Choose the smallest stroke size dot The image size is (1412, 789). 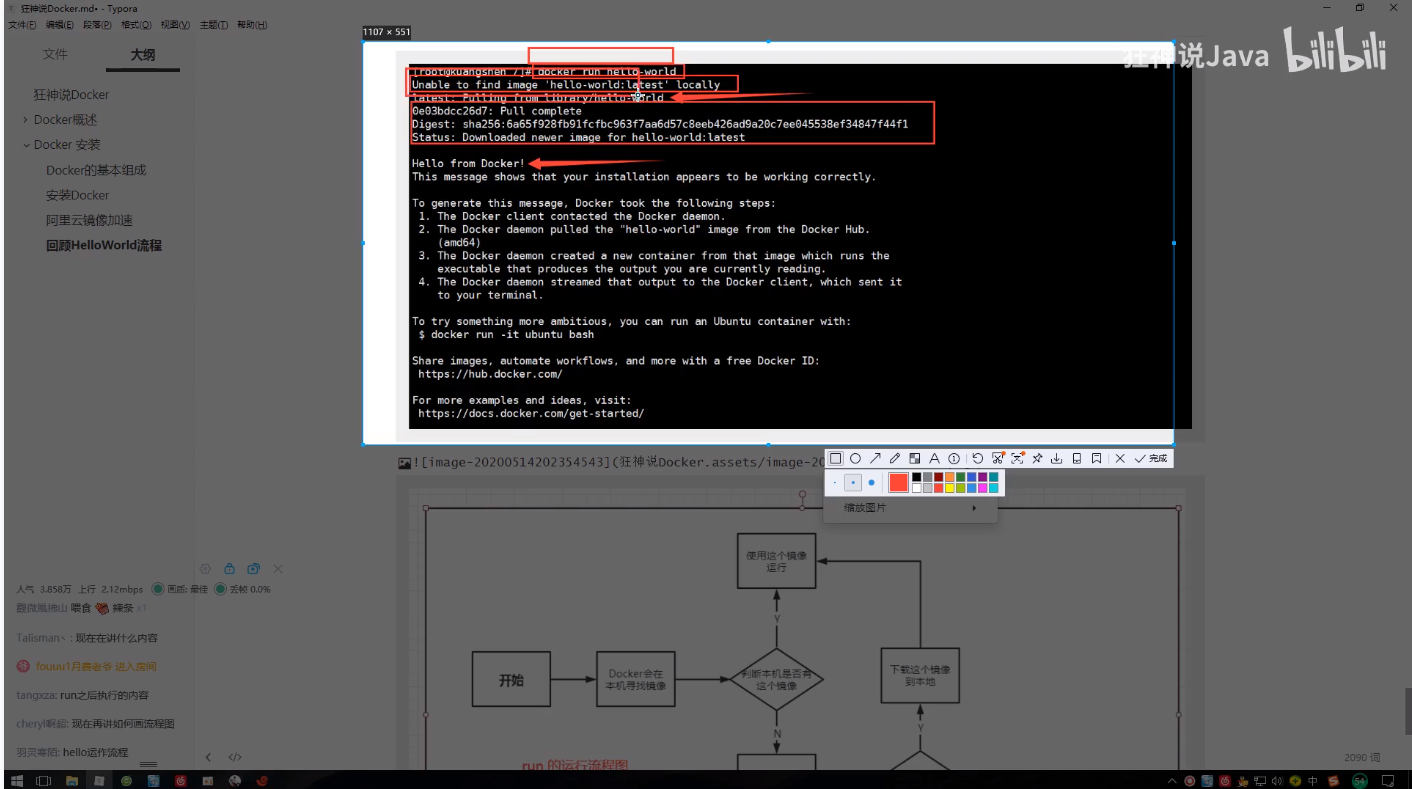835,483
